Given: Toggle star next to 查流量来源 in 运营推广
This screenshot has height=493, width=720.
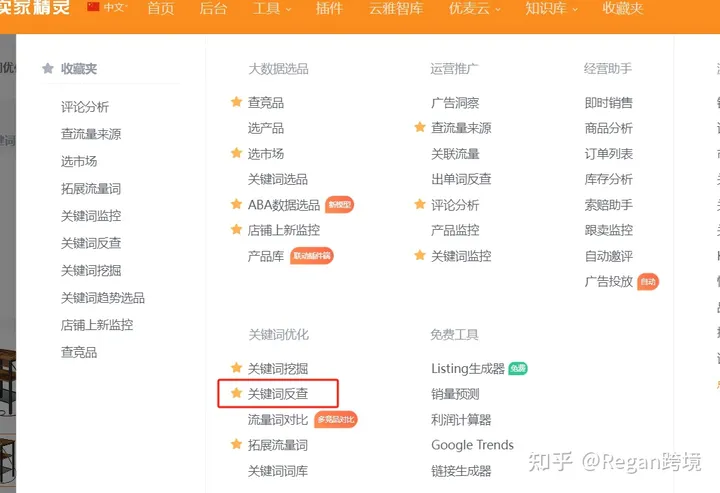Looking at the screenshot, I should 420,127.
